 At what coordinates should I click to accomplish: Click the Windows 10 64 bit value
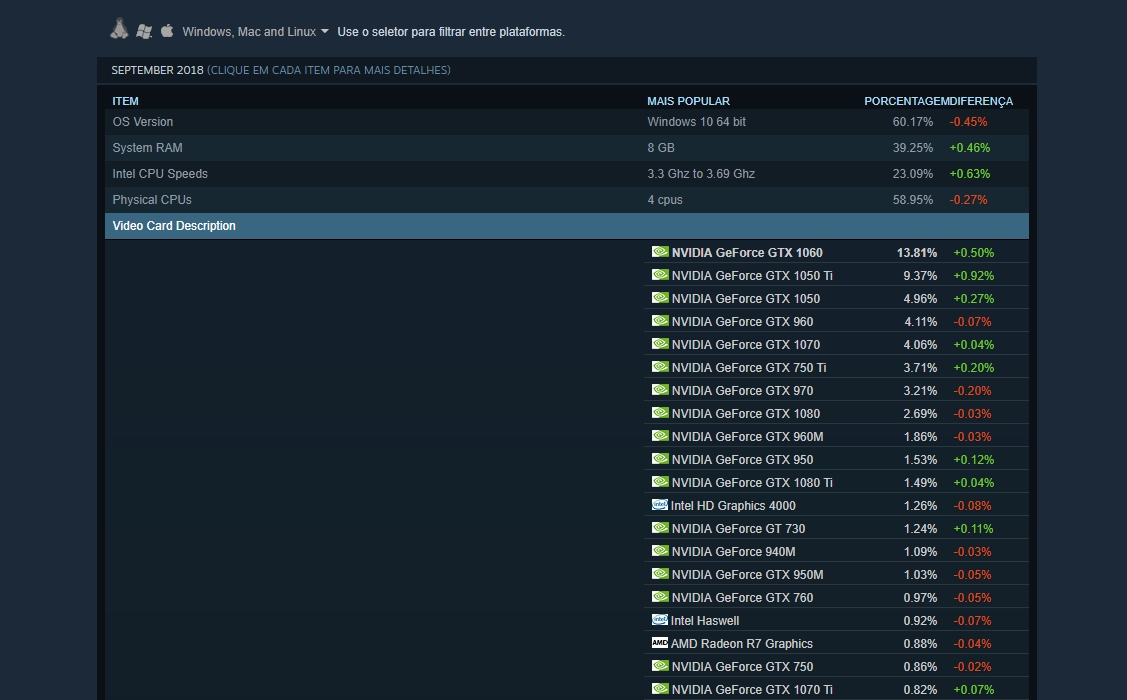point(696,122)
